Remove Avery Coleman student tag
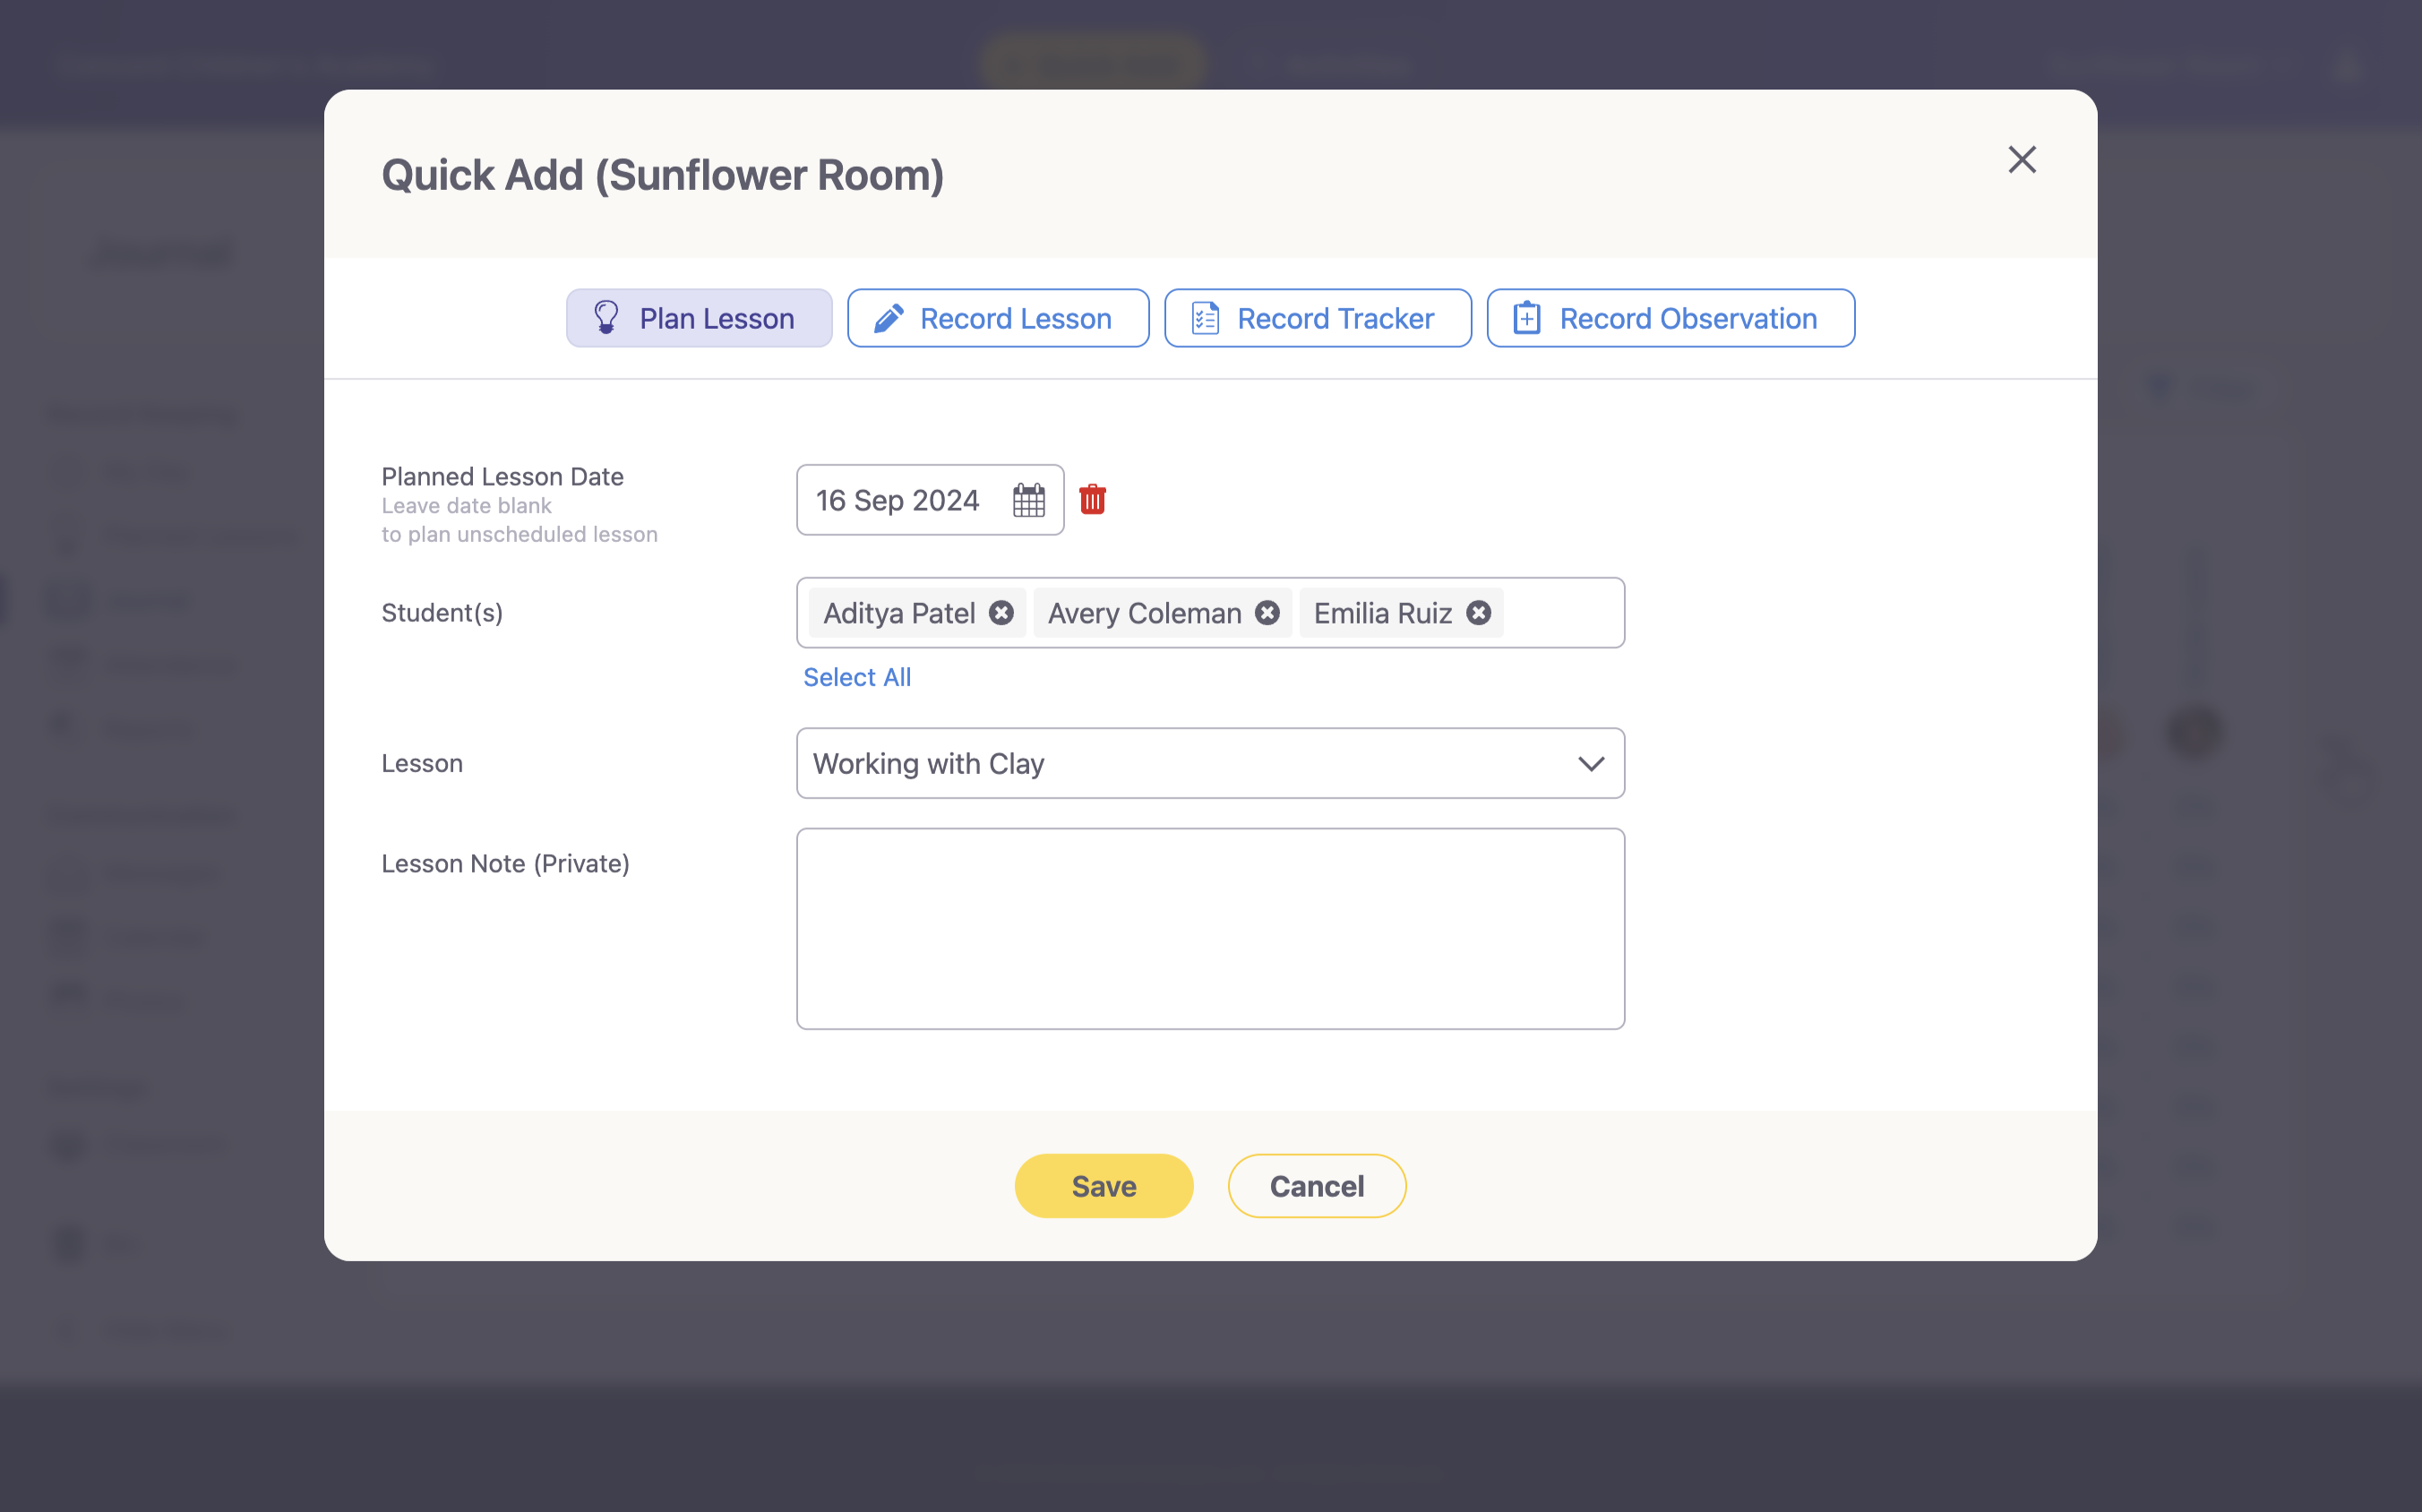 tap(1267, 613)
